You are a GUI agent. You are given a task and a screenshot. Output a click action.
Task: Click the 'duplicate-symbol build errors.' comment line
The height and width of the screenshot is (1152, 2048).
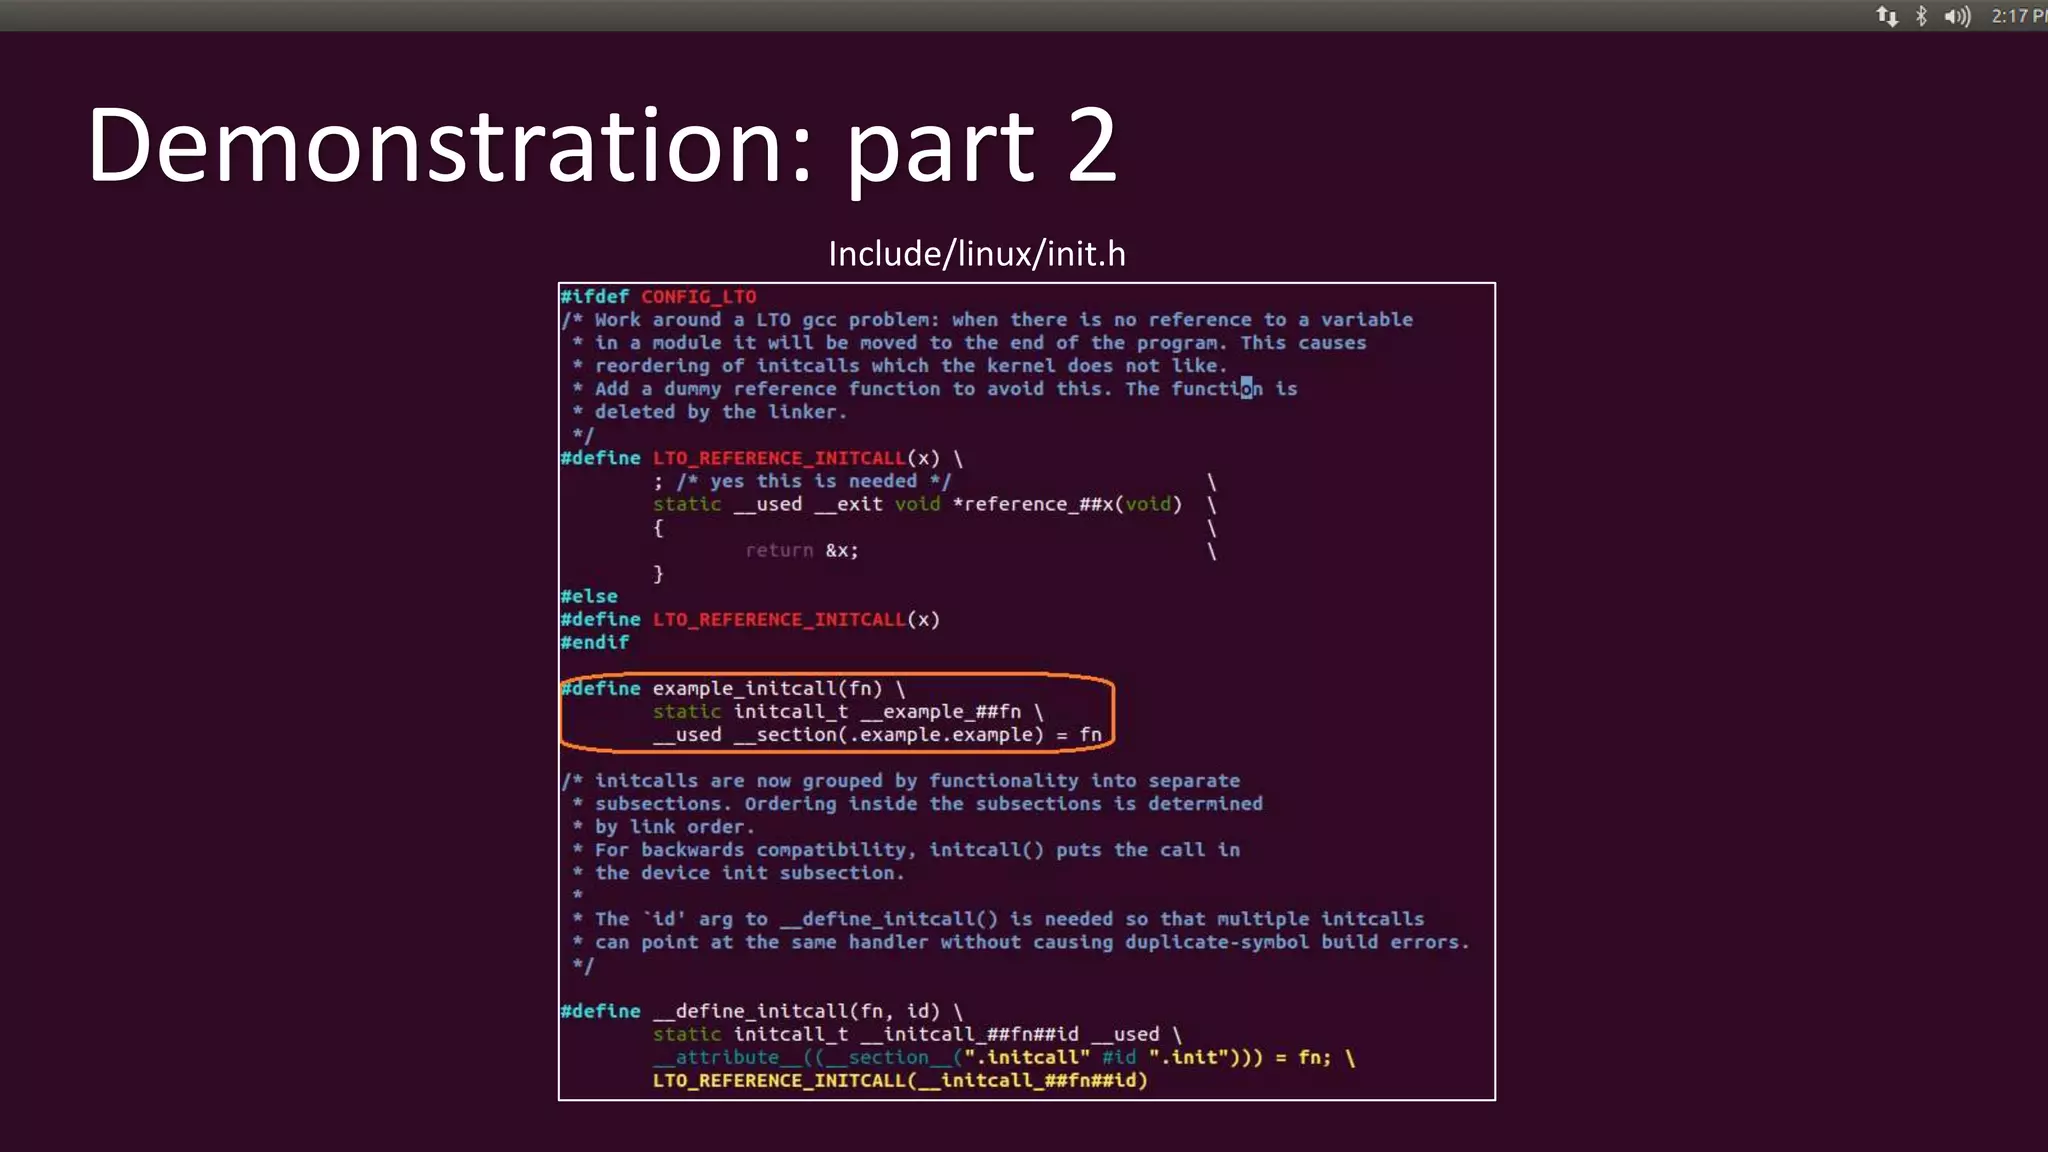click(x=1021, y=941)
